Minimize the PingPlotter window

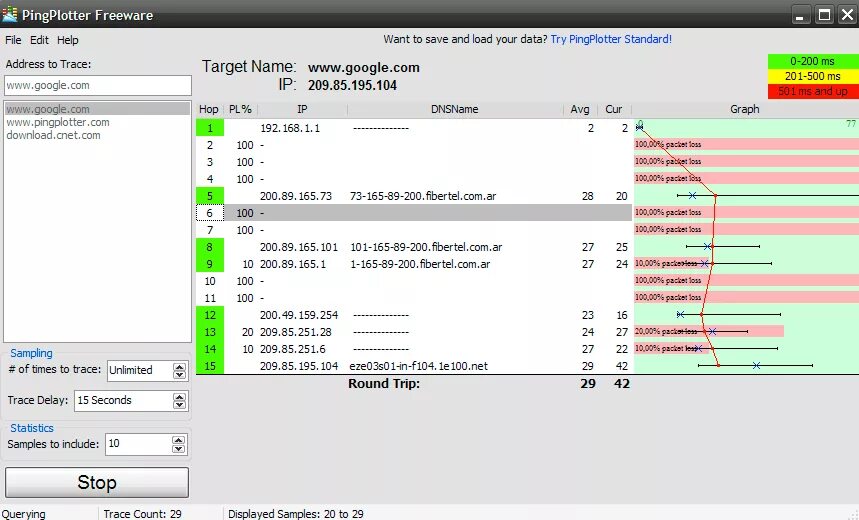(801, 15)
